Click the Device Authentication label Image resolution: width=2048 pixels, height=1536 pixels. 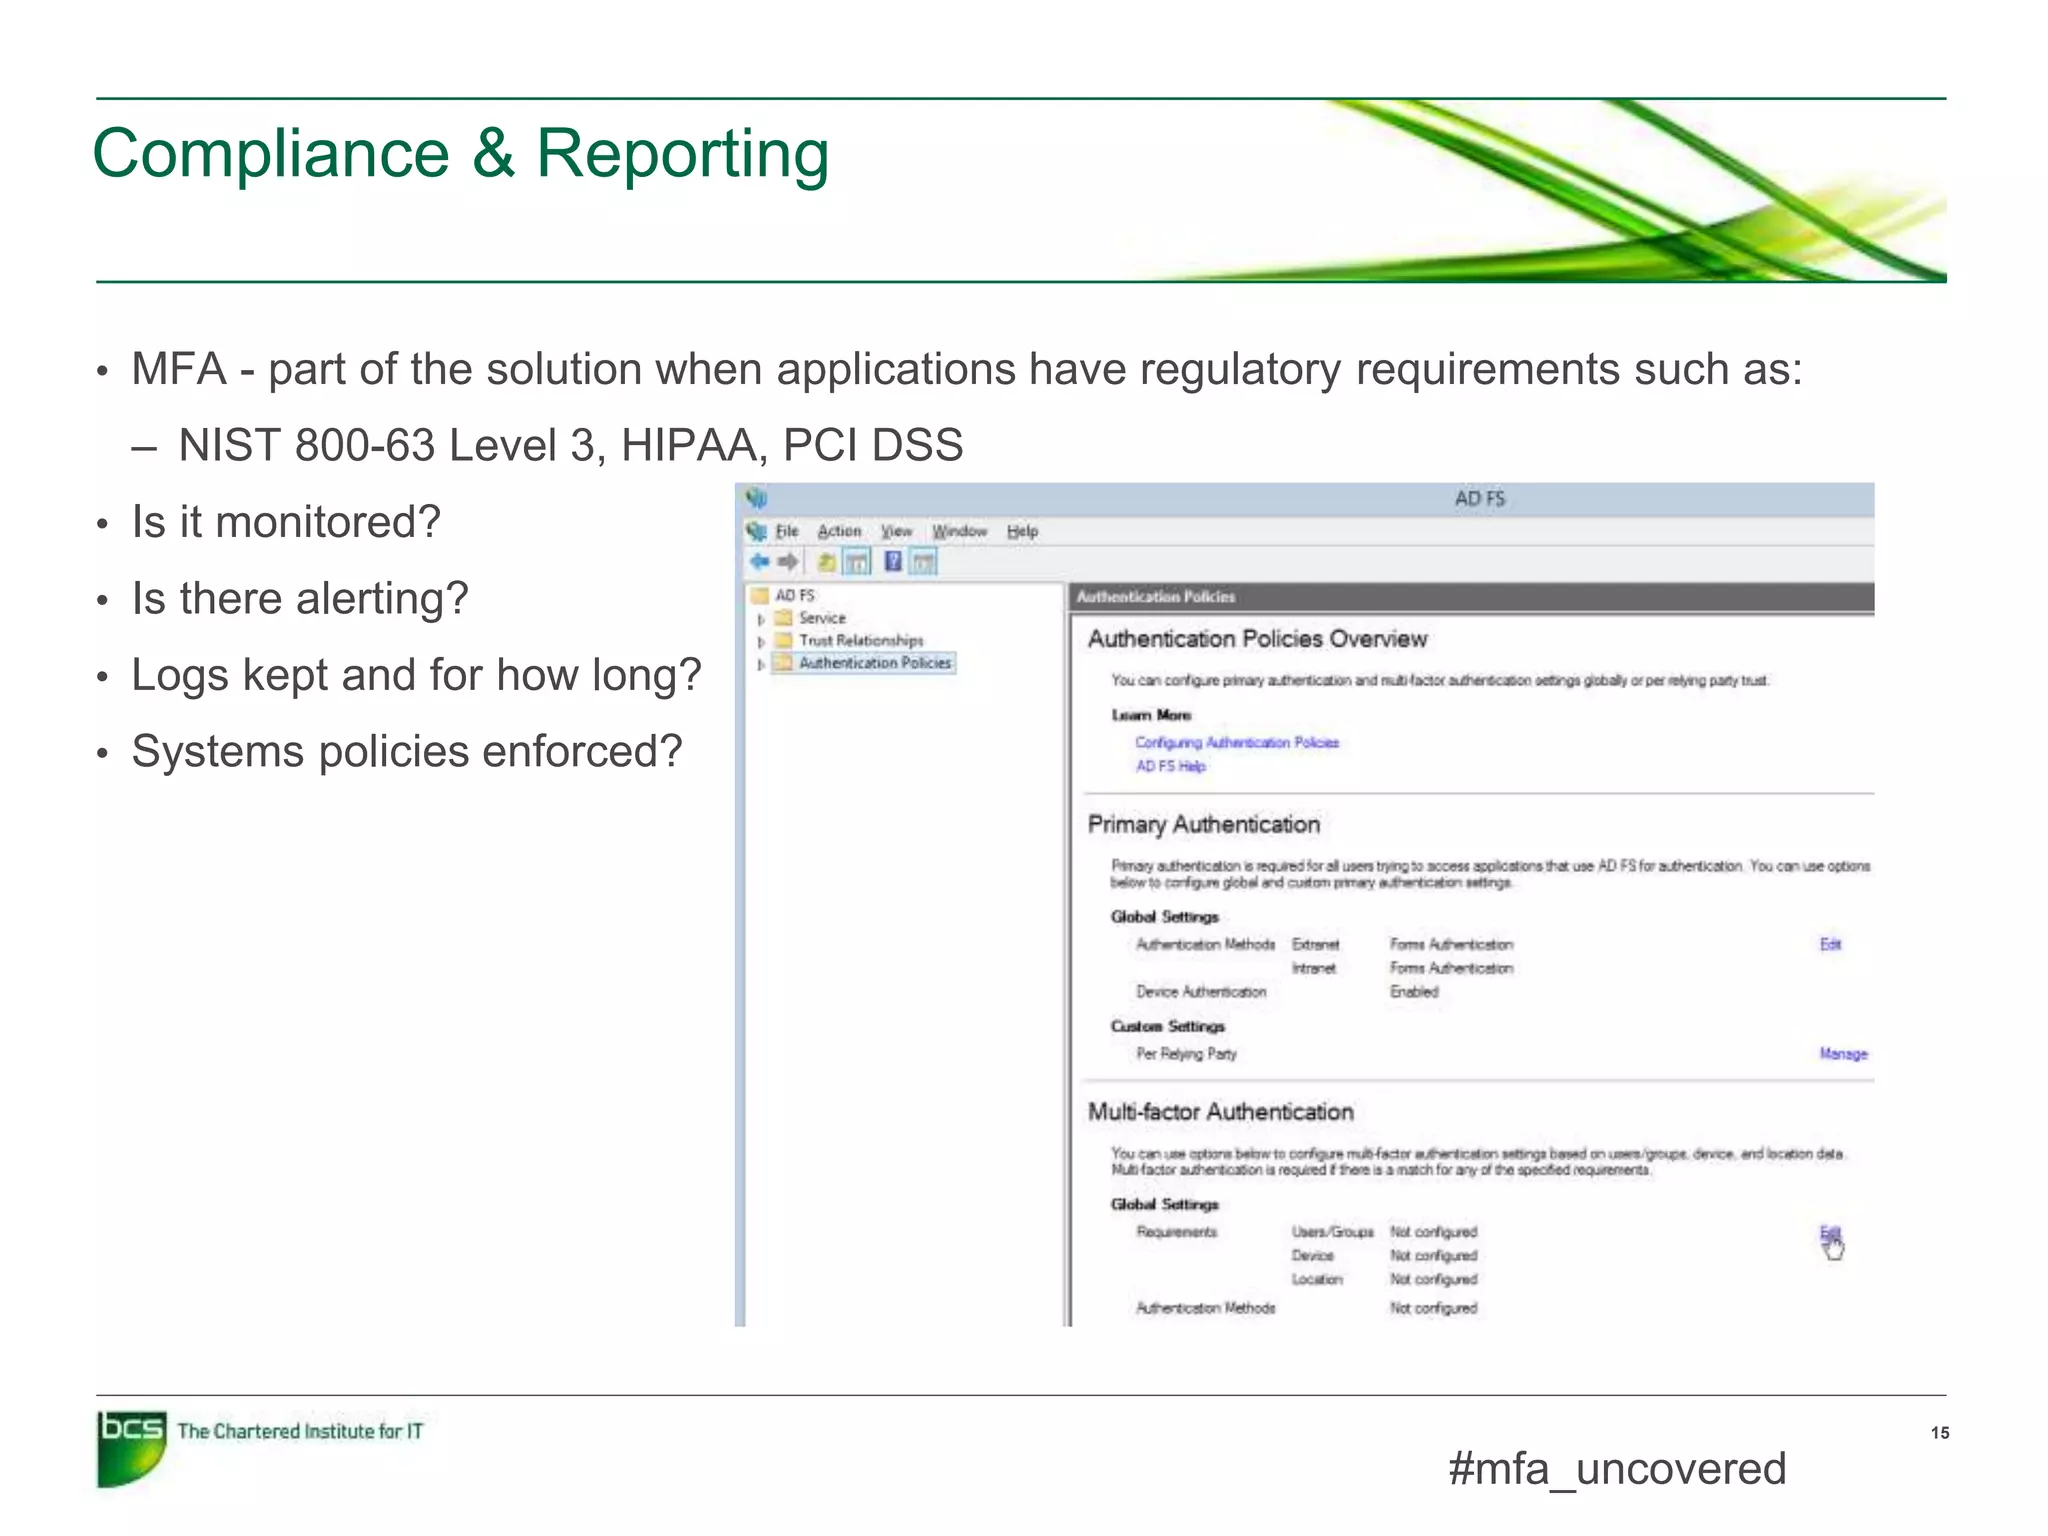[x=1201, y=992]
